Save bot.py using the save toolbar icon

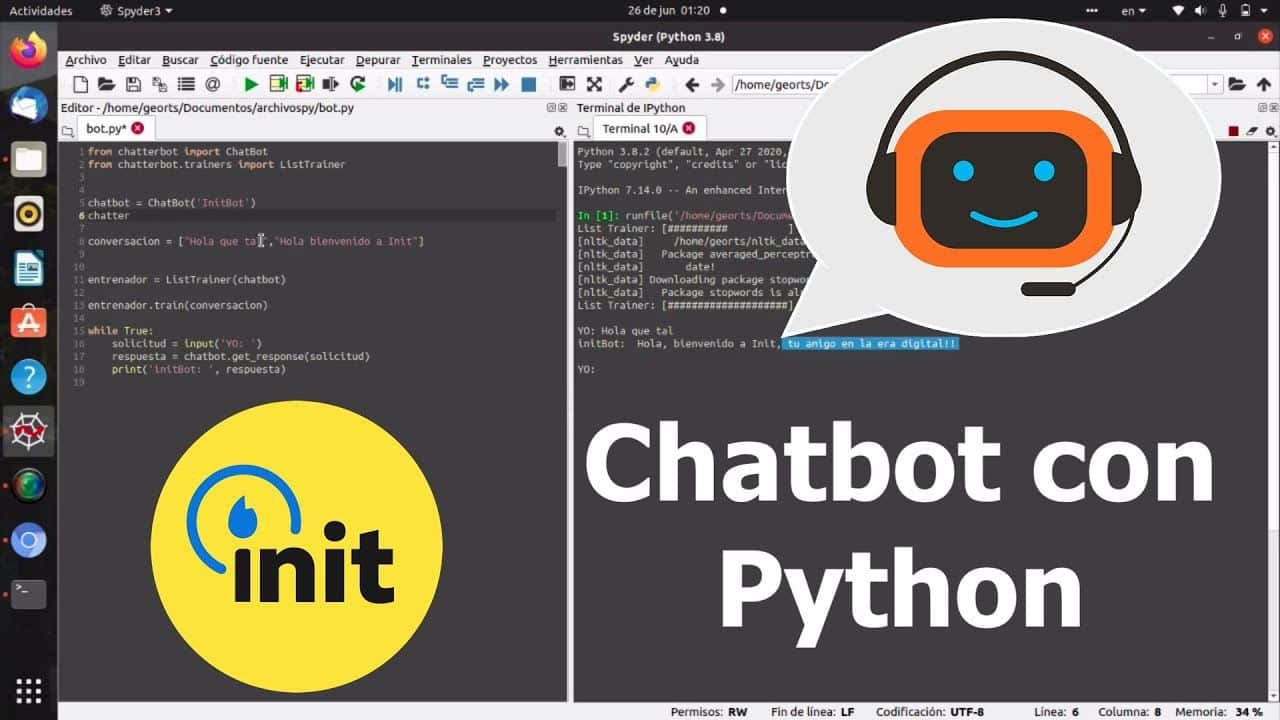[x=132, y=84]
